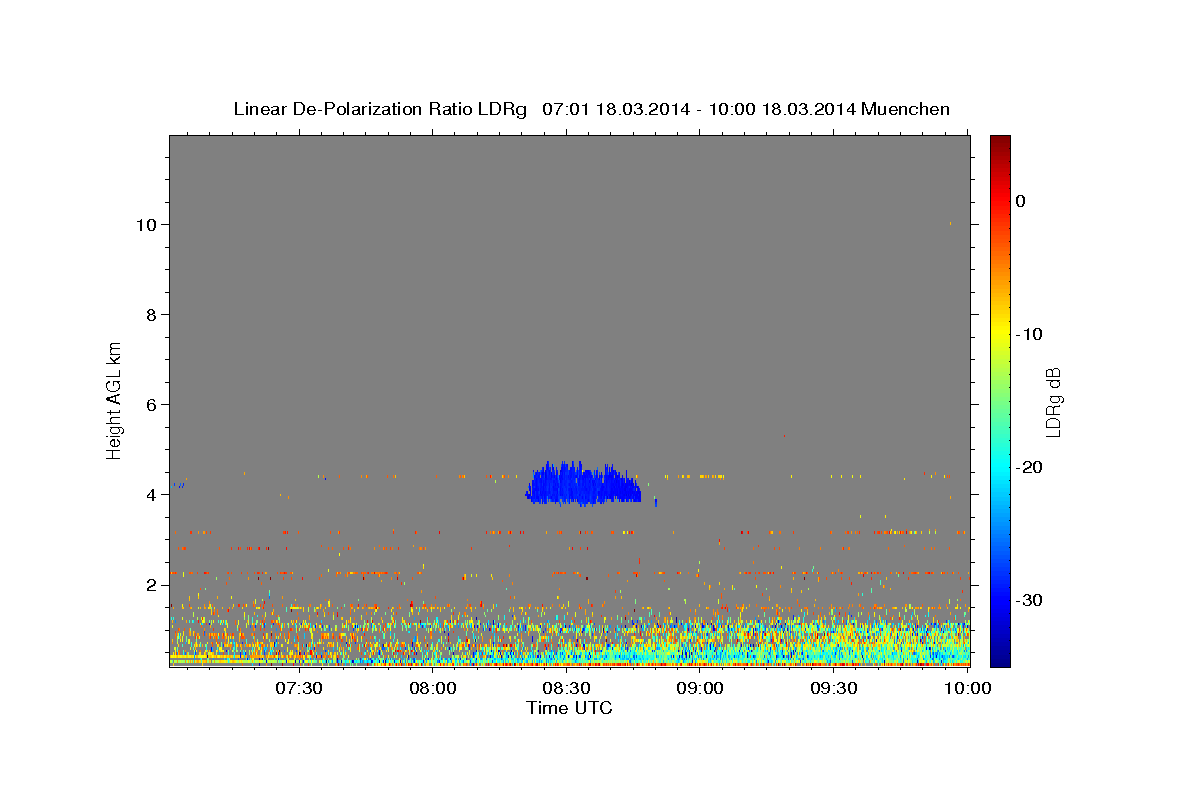The height and width of the screenshot is (800, 1200).
Task: Click the 08:00 time tick label
Action: coord(433,689)
